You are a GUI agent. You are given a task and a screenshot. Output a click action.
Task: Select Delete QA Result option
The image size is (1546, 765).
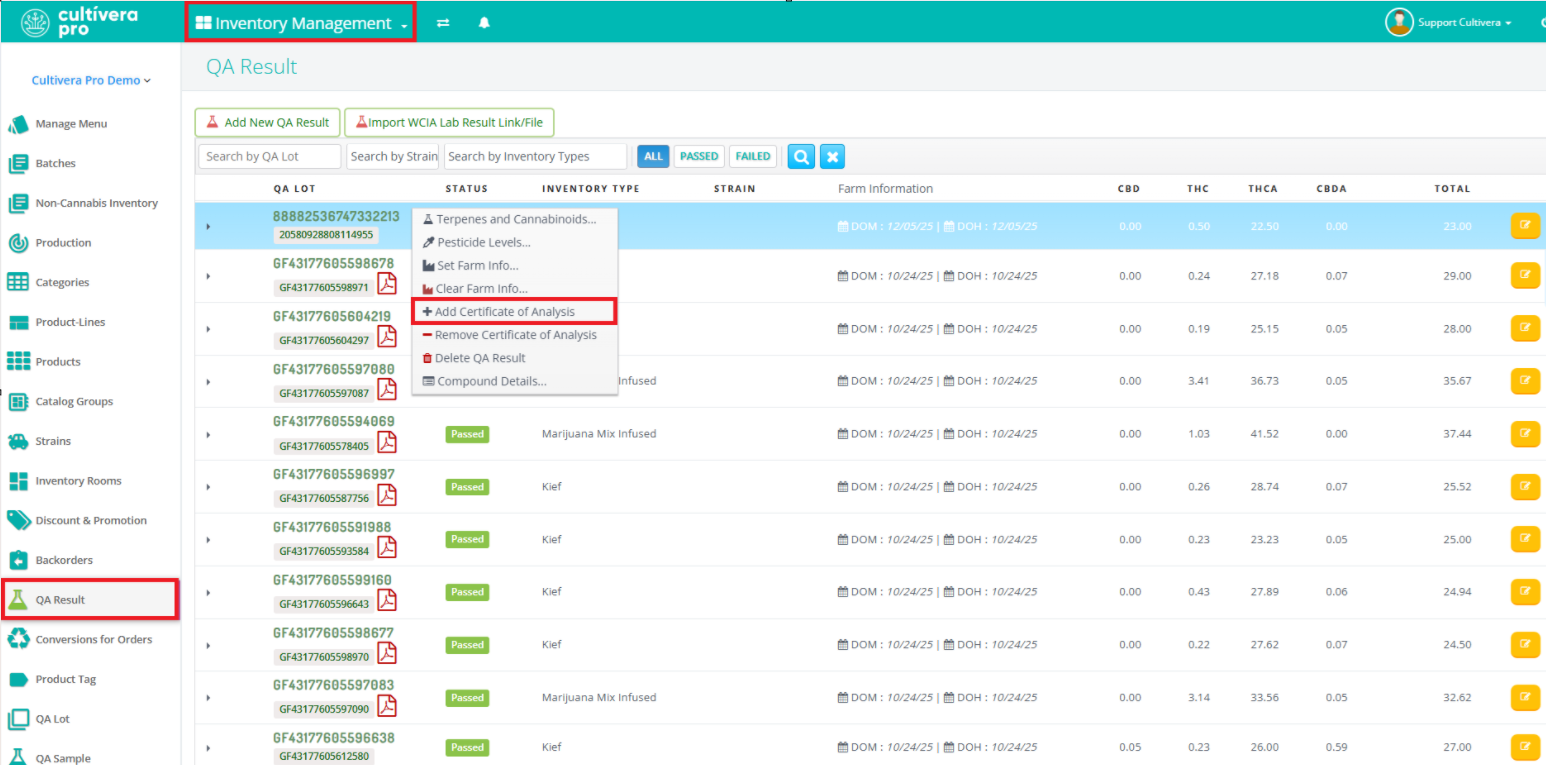click(x=515, y=358)
